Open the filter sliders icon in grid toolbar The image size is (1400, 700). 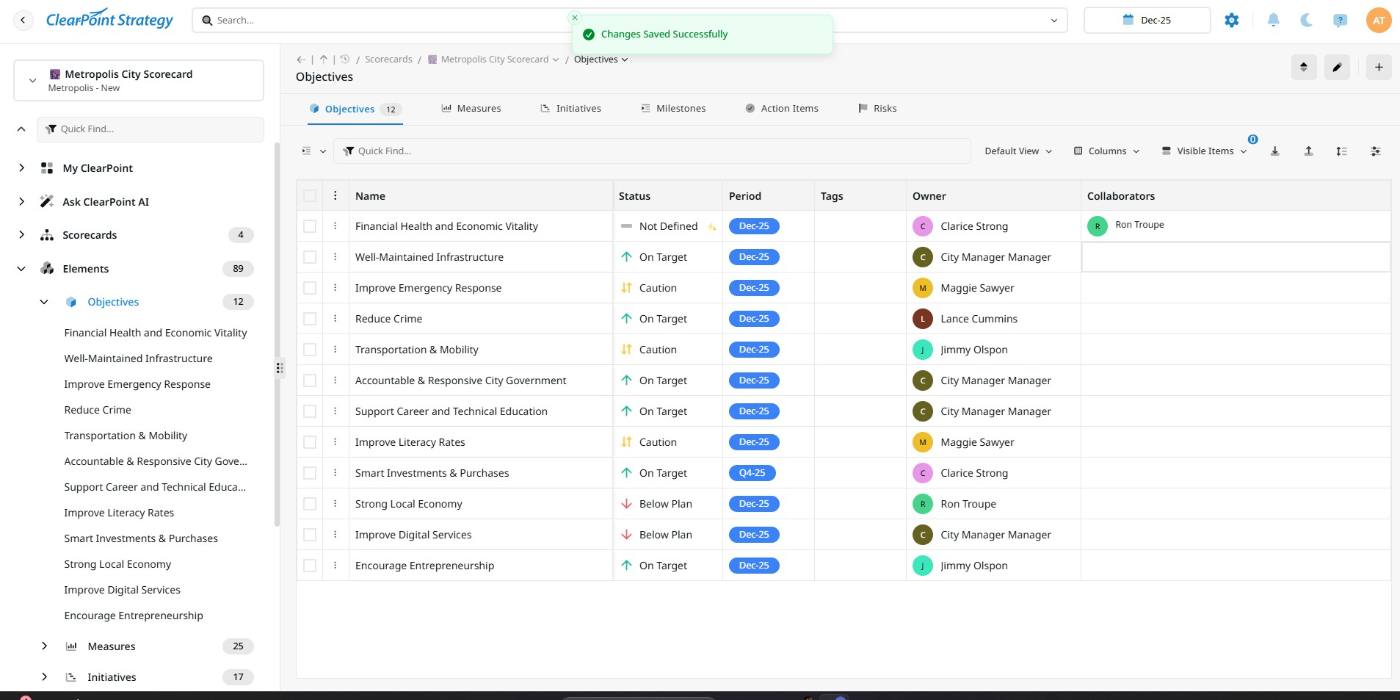[1376, 151]
